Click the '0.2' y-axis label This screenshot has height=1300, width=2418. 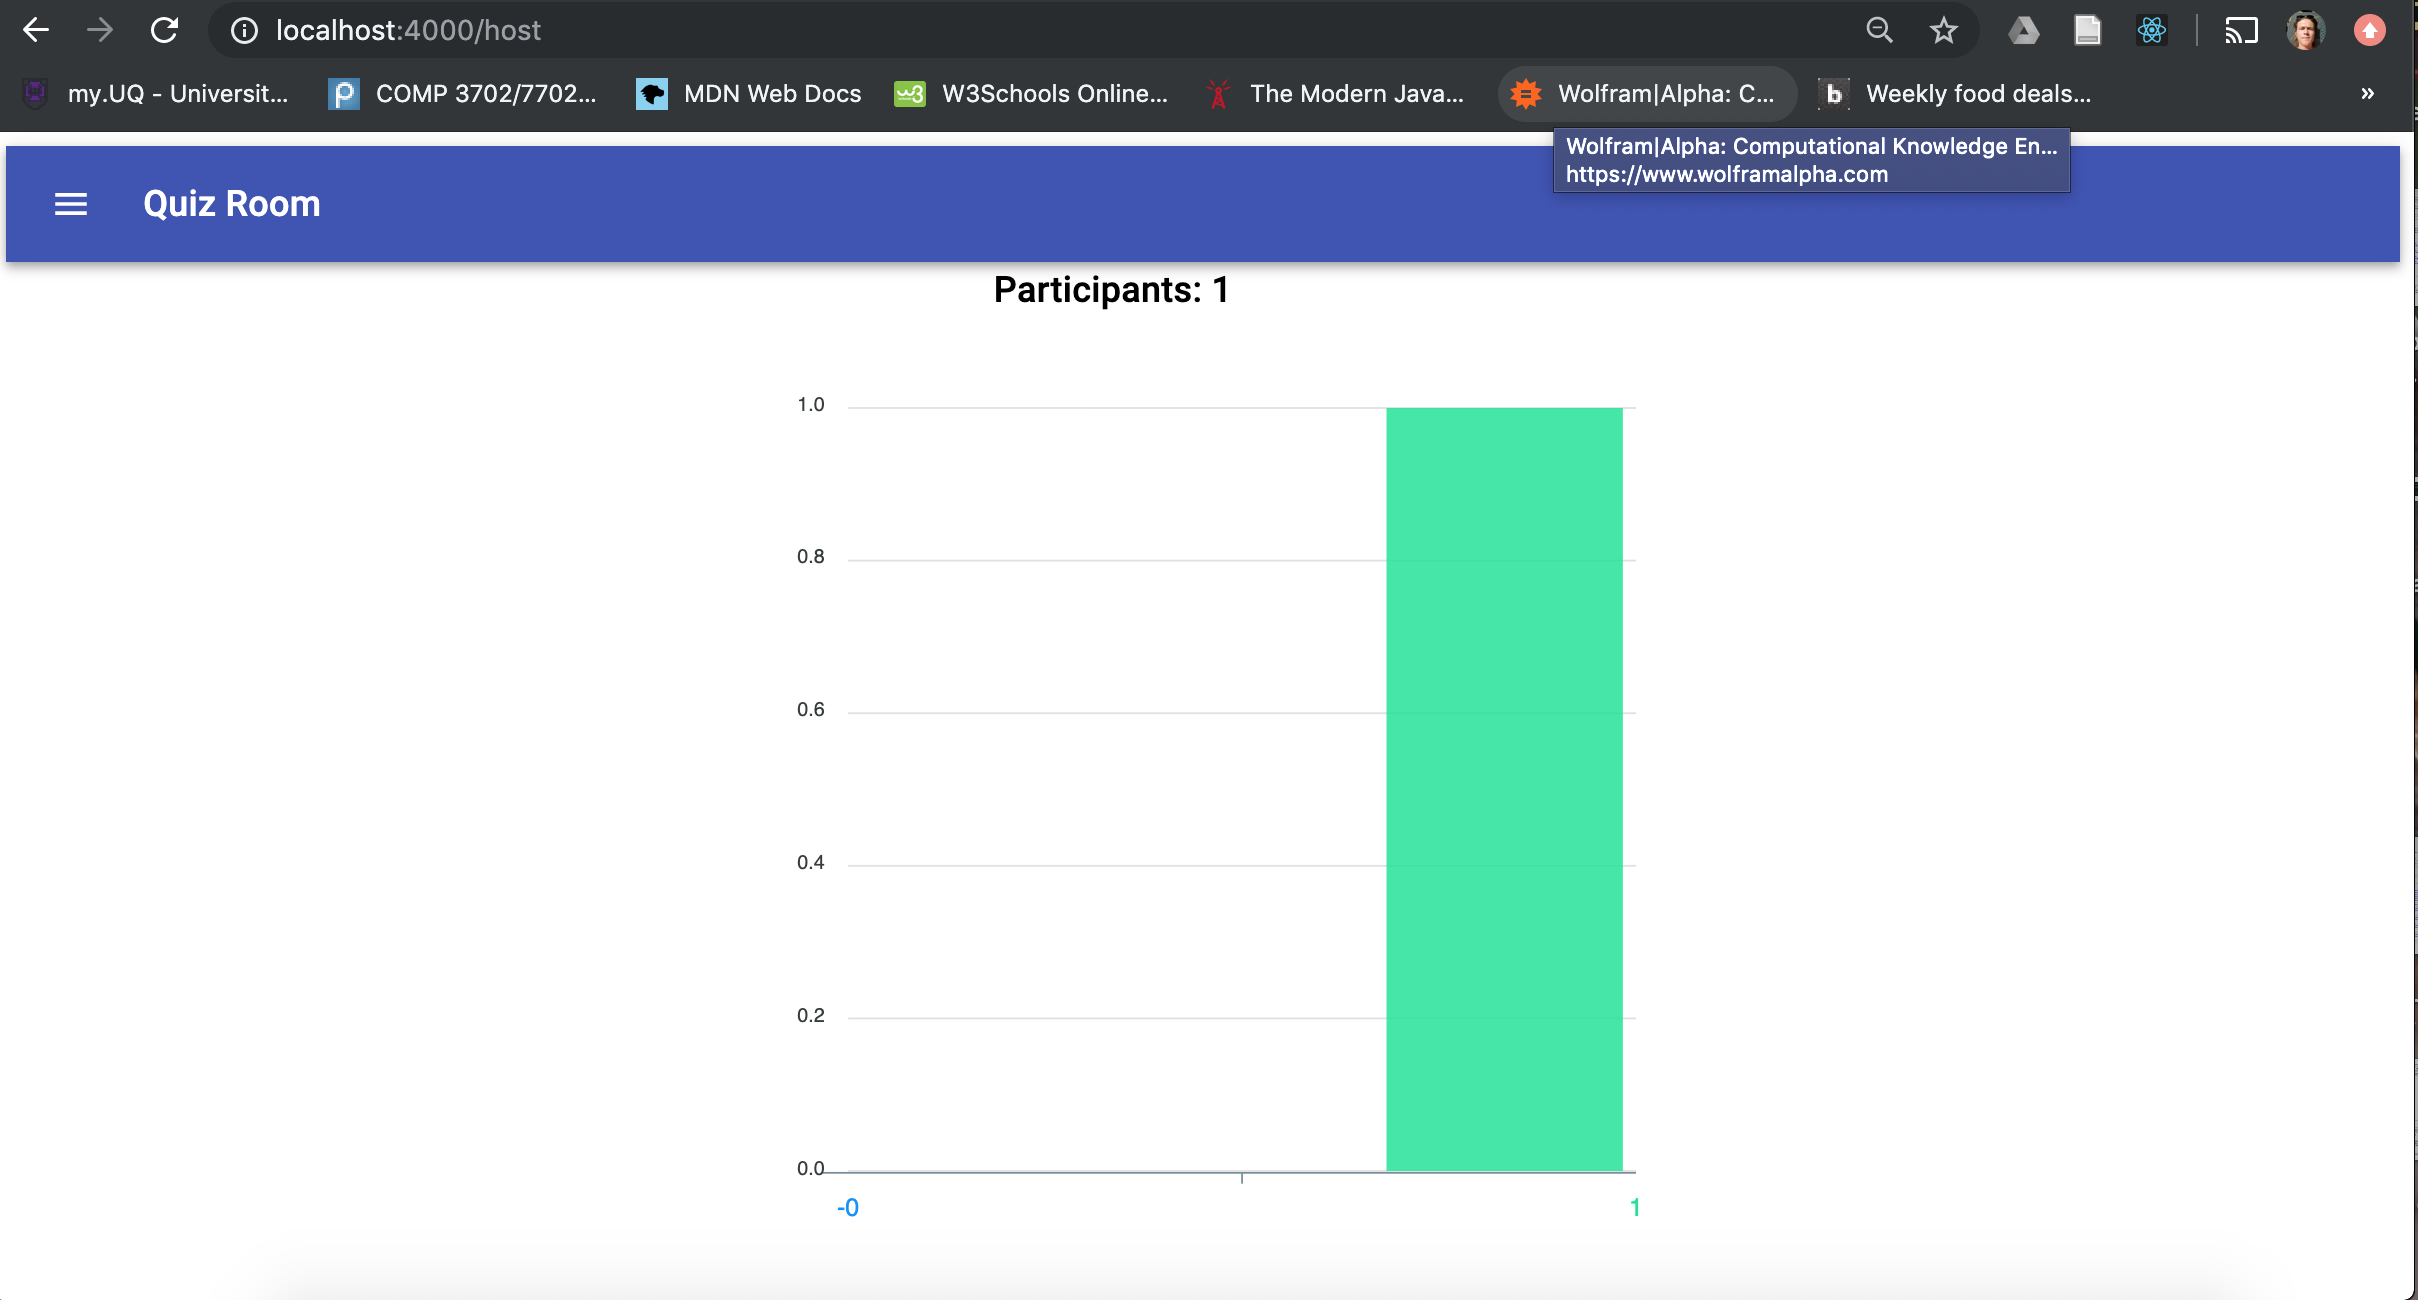[811, 1016]
